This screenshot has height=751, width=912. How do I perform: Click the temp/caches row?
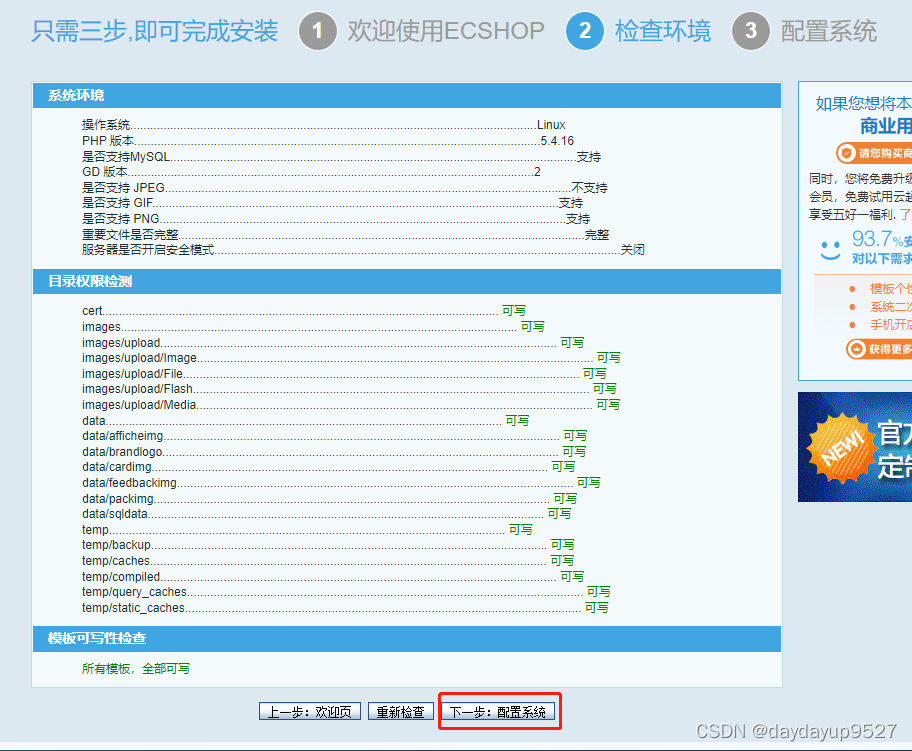[328, 561]
